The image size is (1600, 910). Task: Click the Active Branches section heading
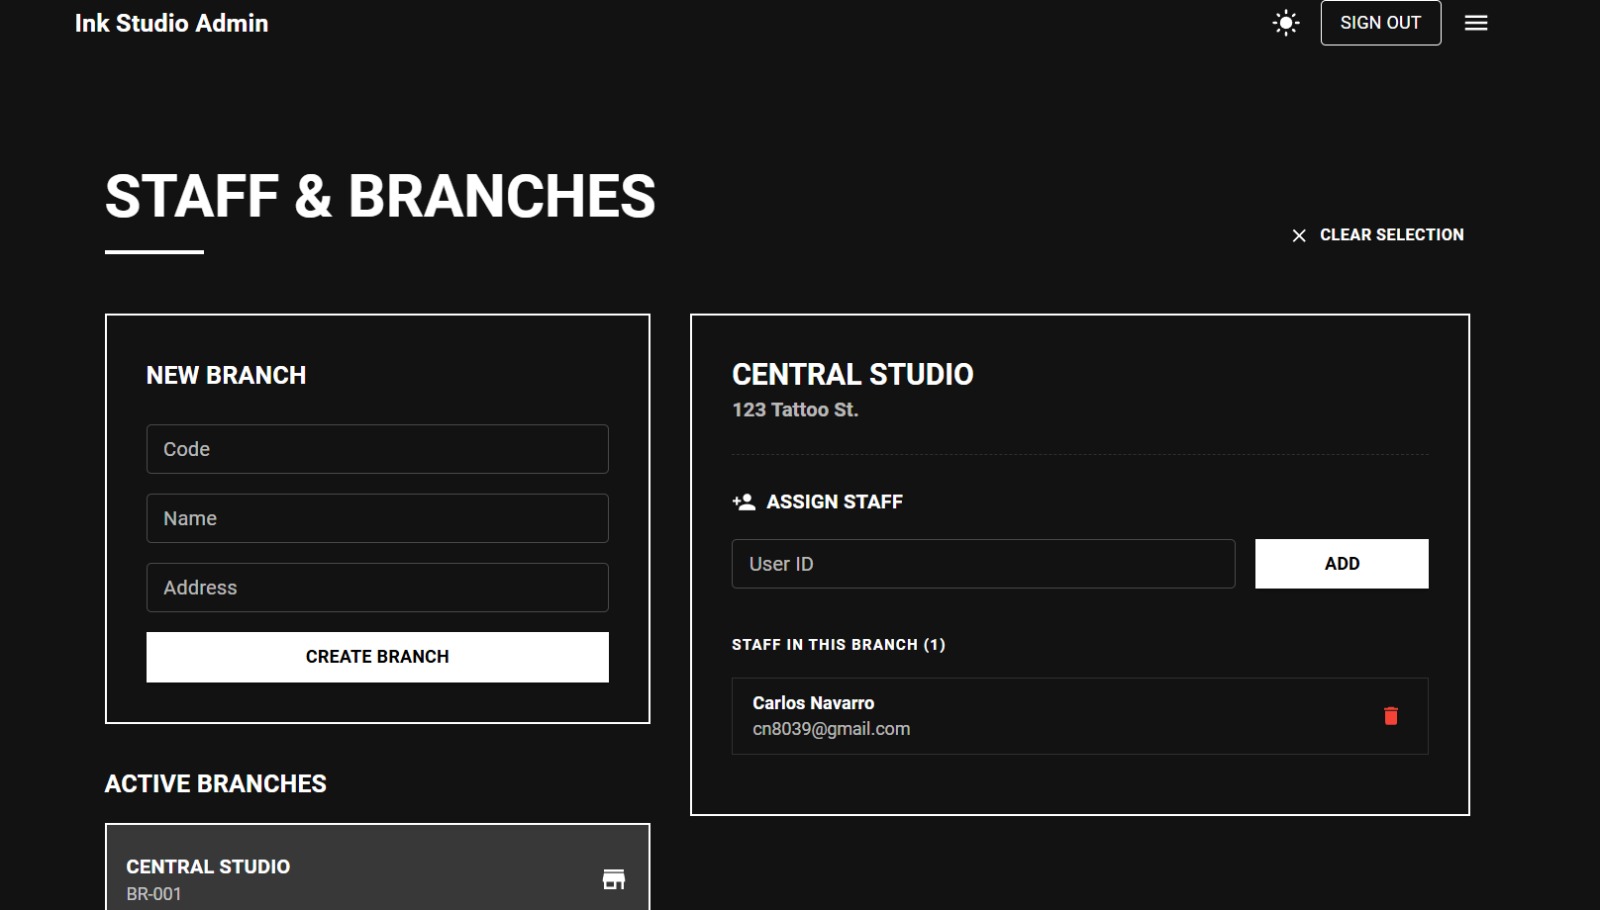216,784
